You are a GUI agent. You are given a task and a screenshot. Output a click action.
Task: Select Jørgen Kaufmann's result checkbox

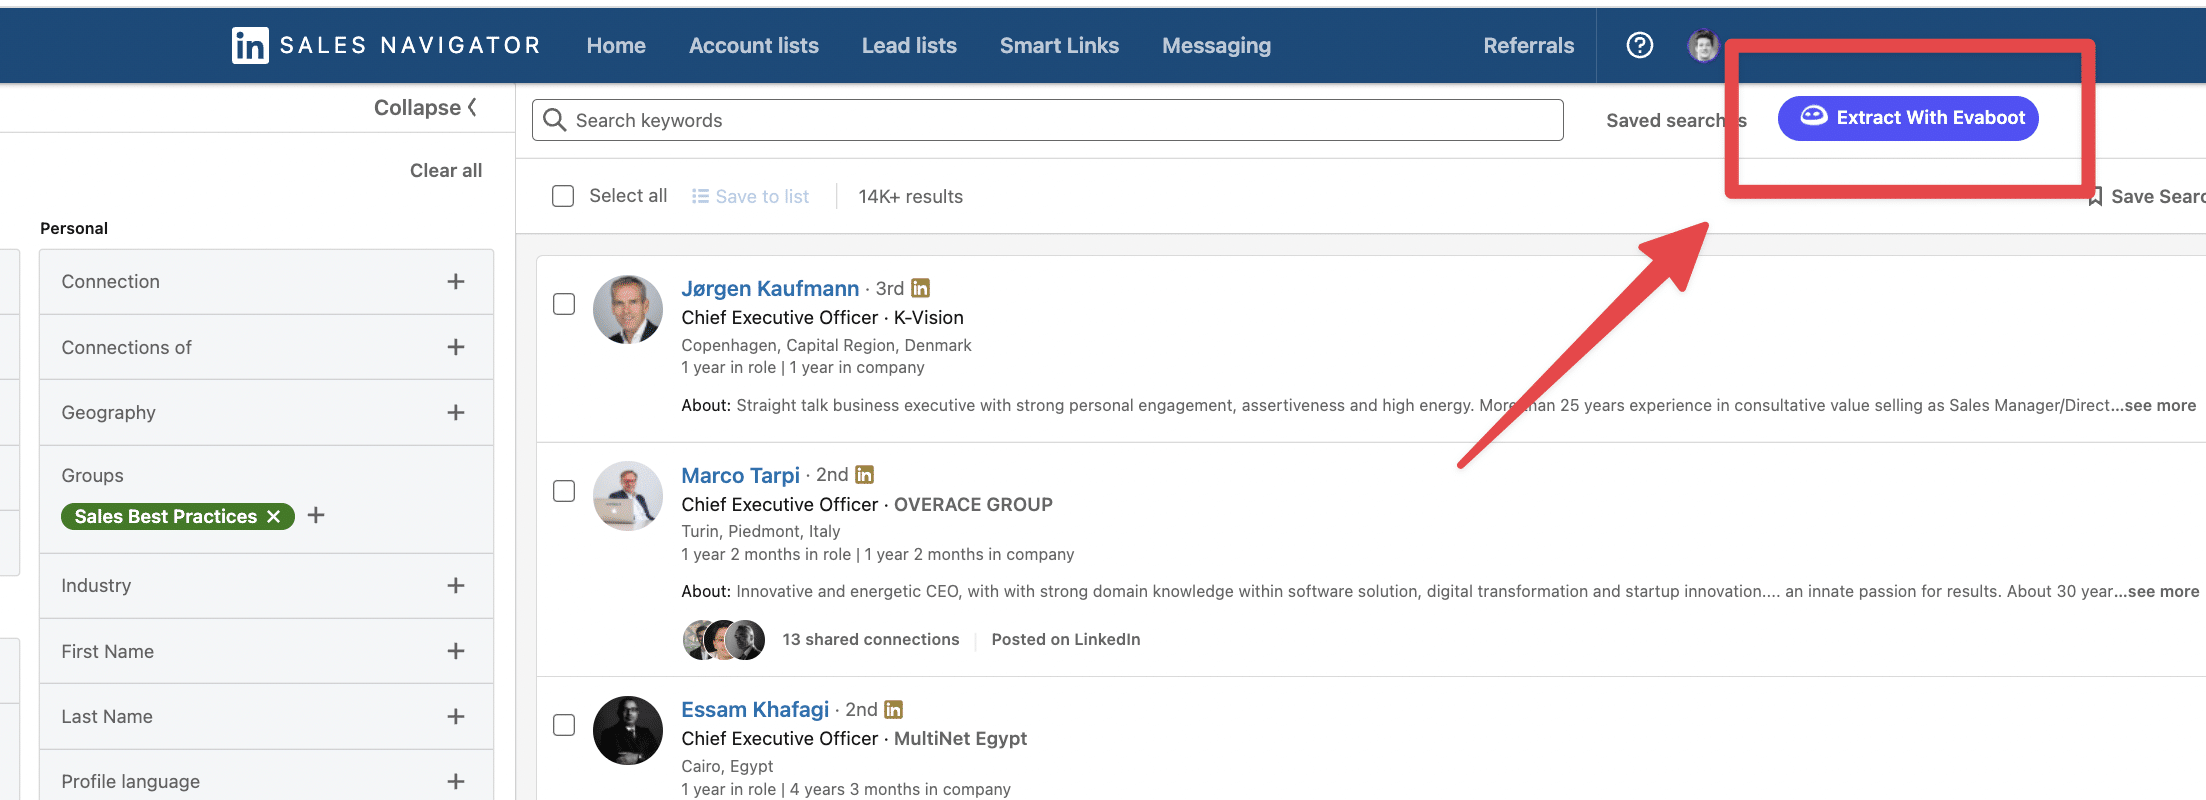(564, 304)
